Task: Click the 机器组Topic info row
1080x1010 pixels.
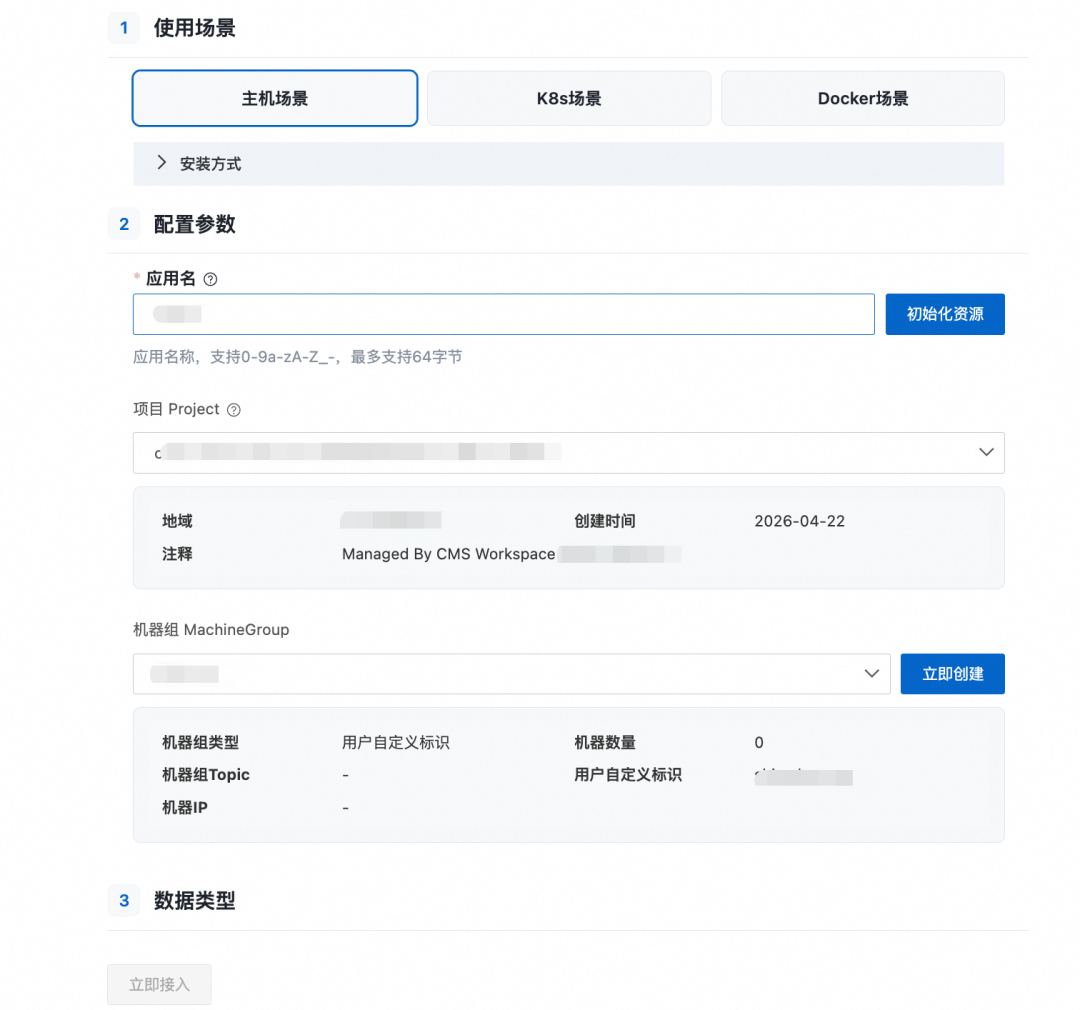Action: tap(207, 775)
